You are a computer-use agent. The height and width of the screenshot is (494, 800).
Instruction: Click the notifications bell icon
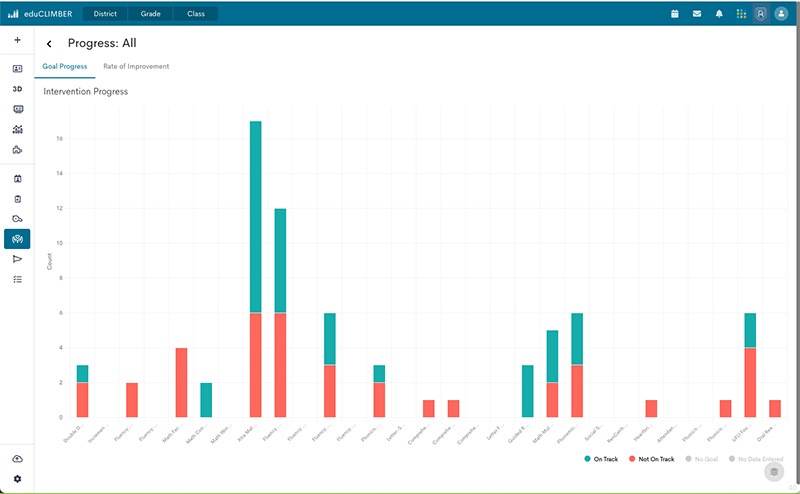click(x=719, y=14)
